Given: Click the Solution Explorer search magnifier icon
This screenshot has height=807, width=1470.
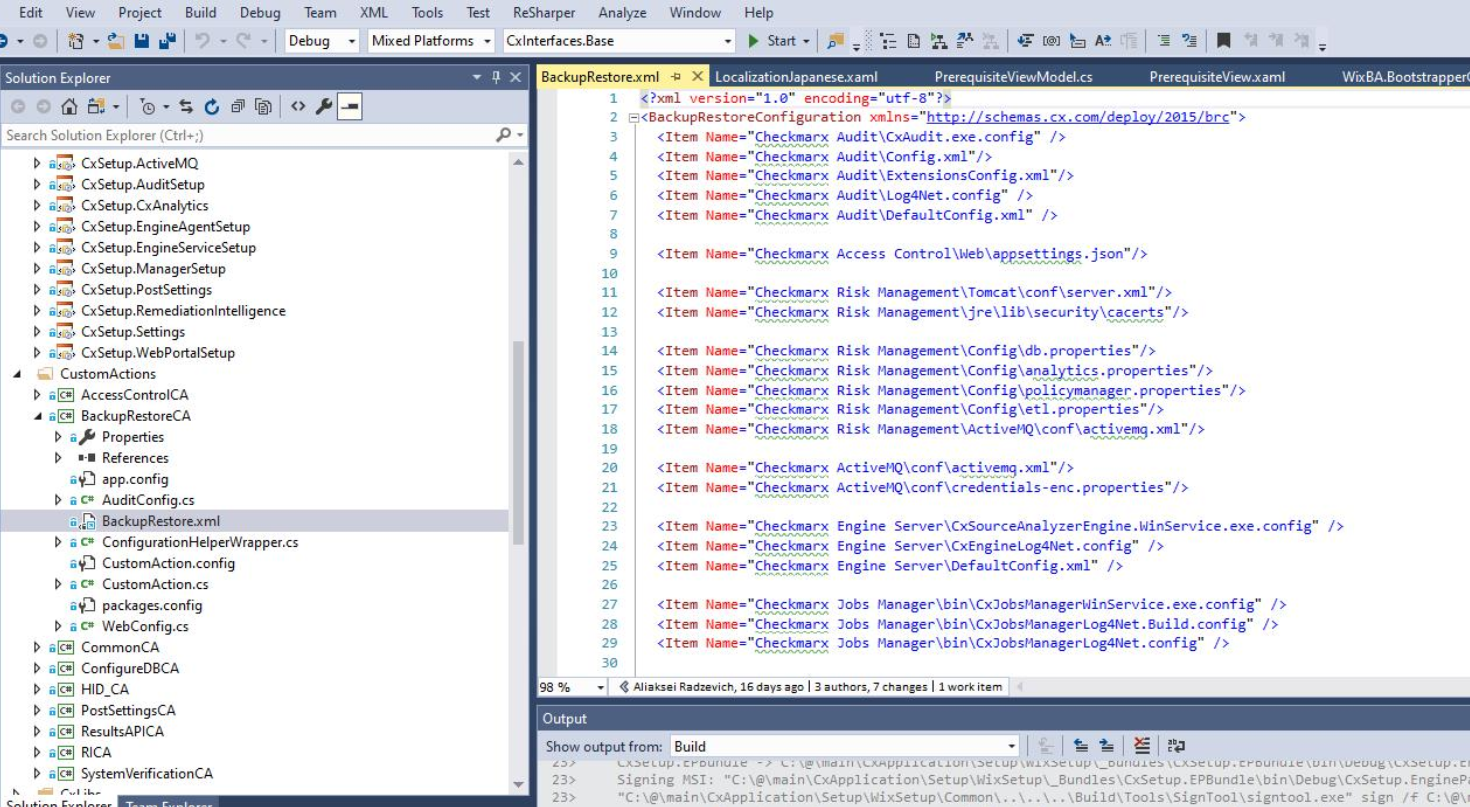Looking at the screenshot, I should [504, 135].
